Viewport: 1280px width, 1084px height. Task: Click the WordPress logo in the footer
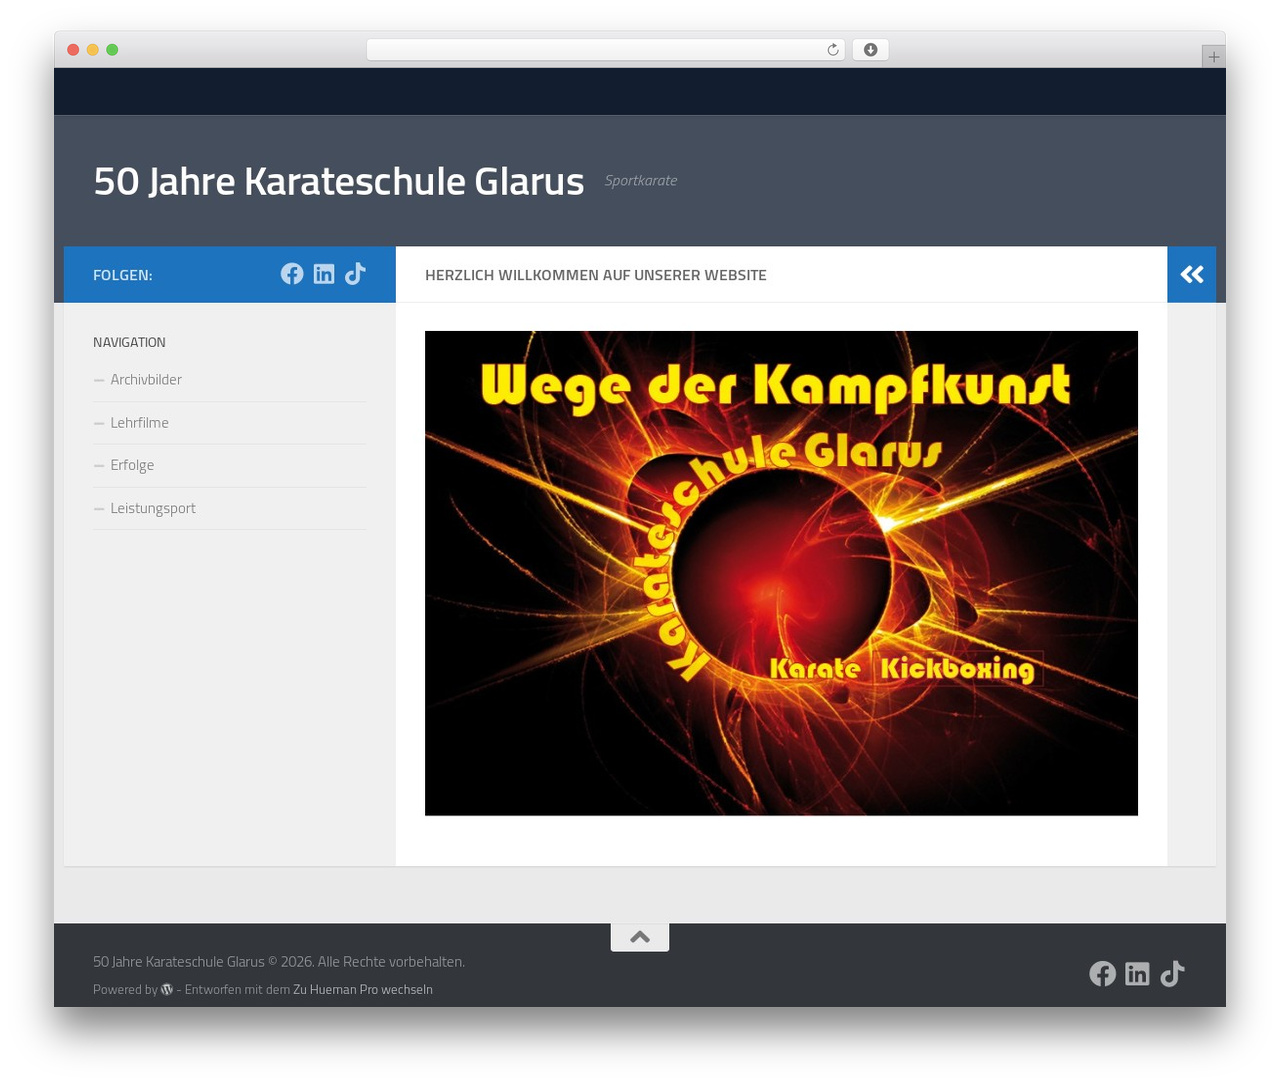[167, 990]
